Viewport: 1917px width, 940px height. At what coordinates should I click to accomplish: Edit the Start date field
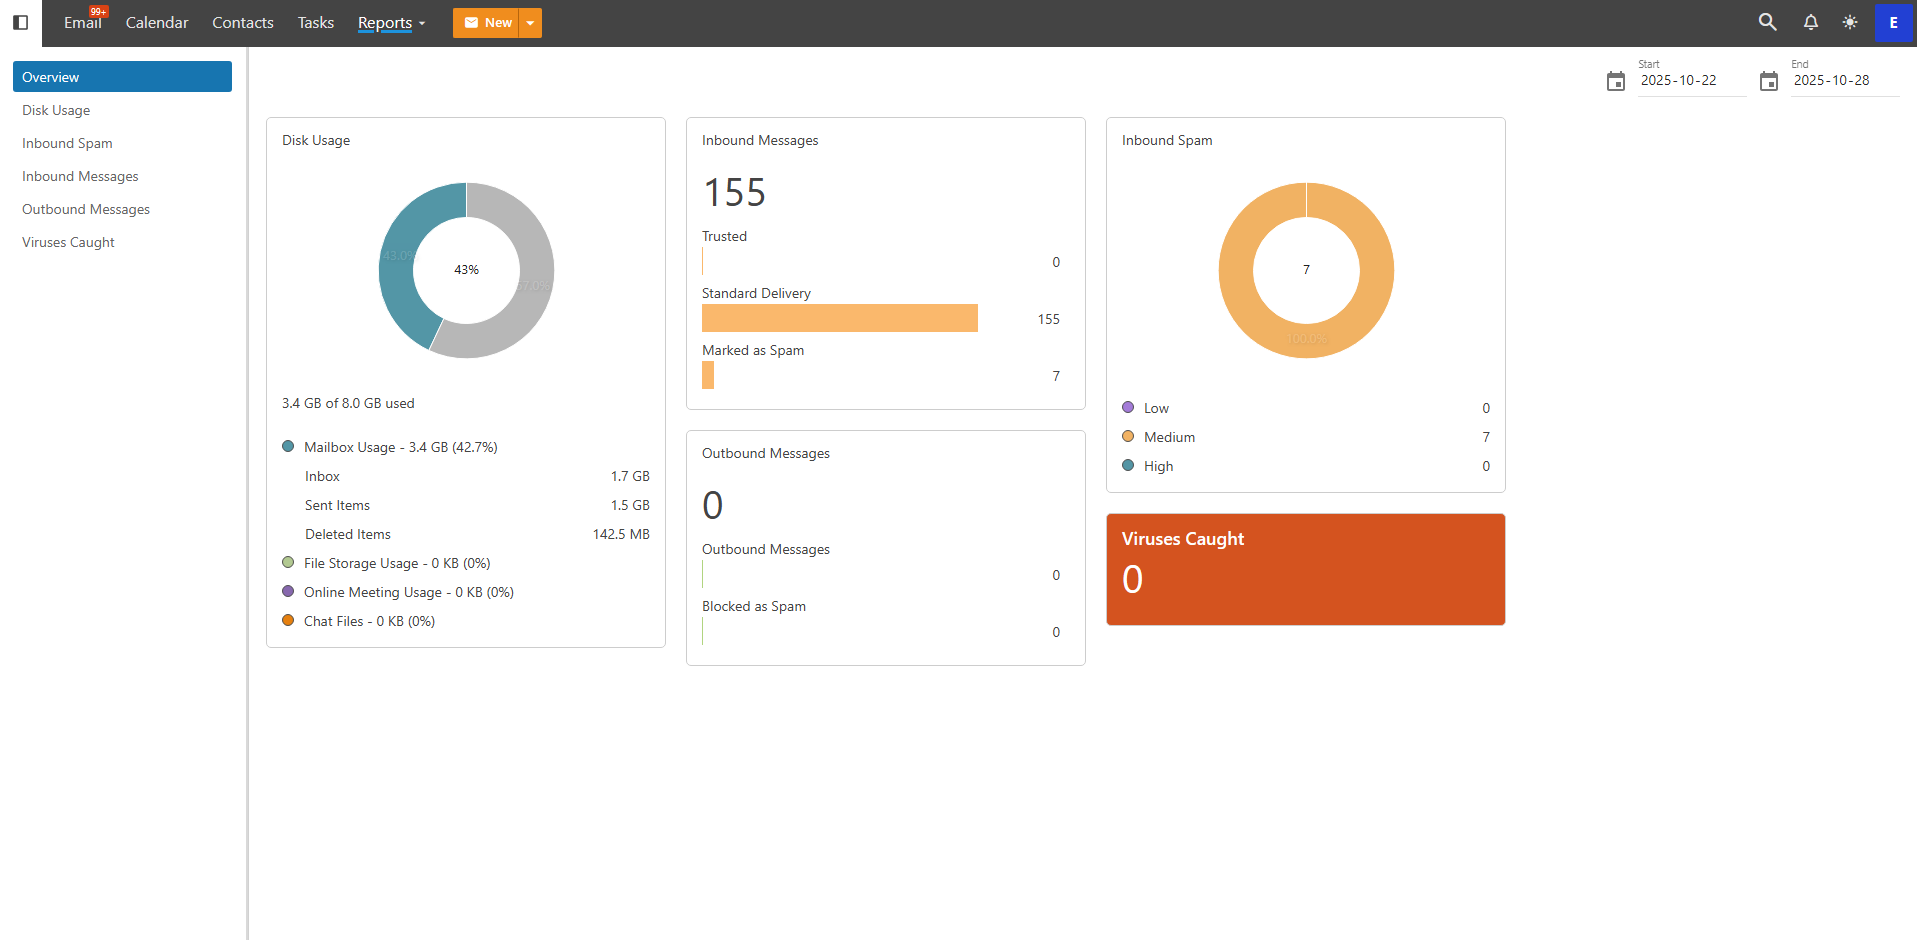pos(1690,81)
